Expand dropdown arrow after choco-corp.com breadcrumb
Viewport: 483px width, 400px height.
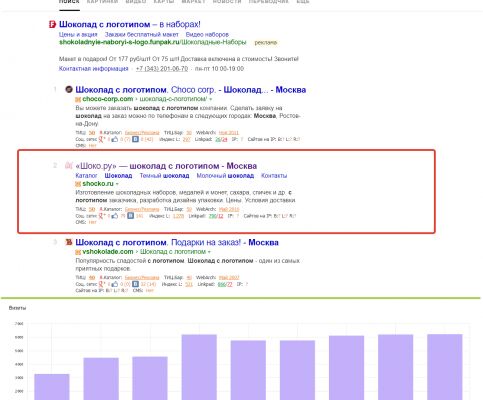[210, 99]
